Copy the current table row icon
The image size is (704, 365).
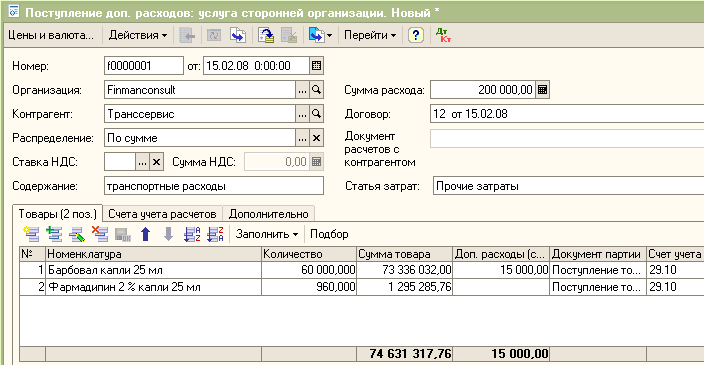tap(54, 234)
